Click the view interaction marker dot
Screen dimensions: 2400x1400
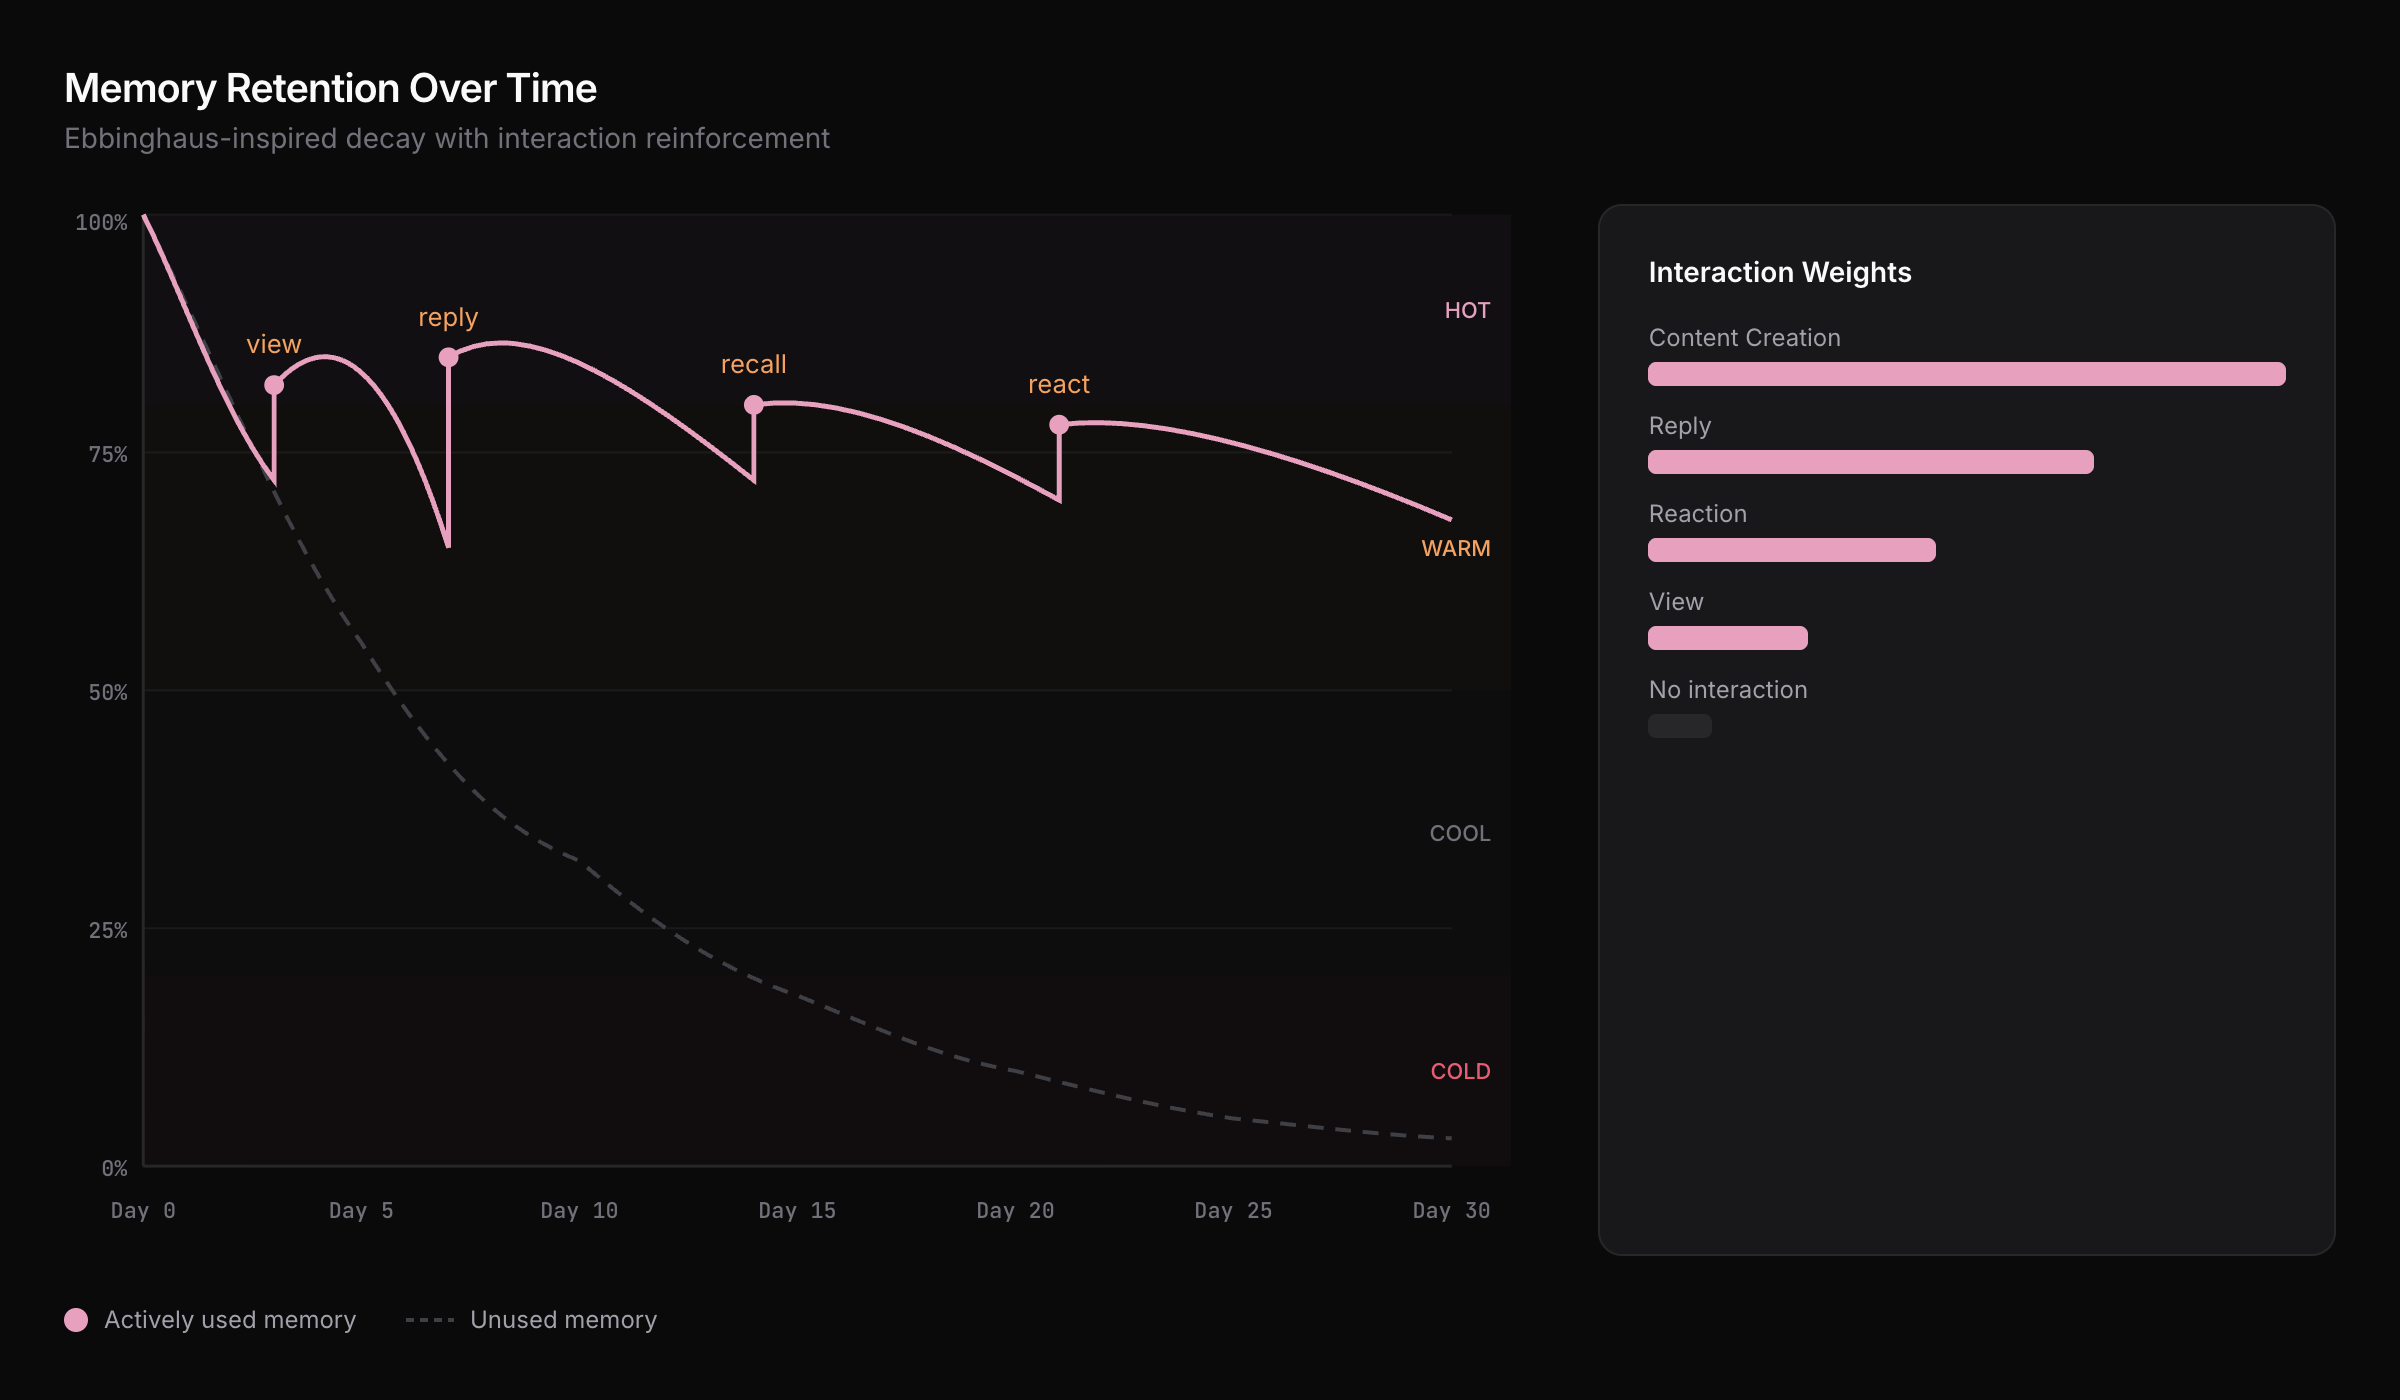pyautogui.click(x=274, y=385)
